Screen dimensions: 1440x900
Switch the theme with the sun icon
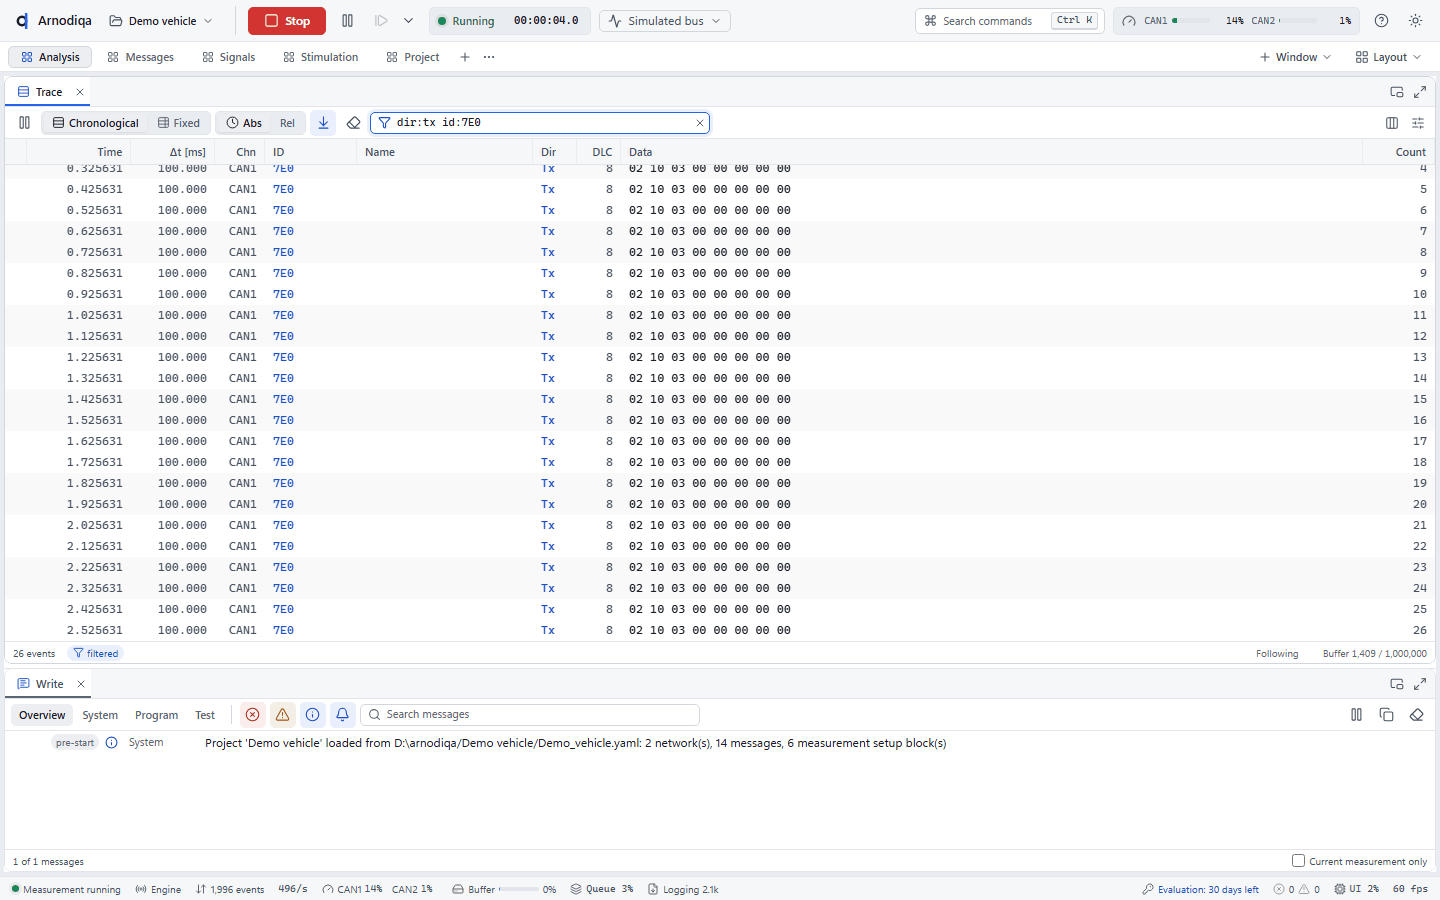click(1415, 21)
